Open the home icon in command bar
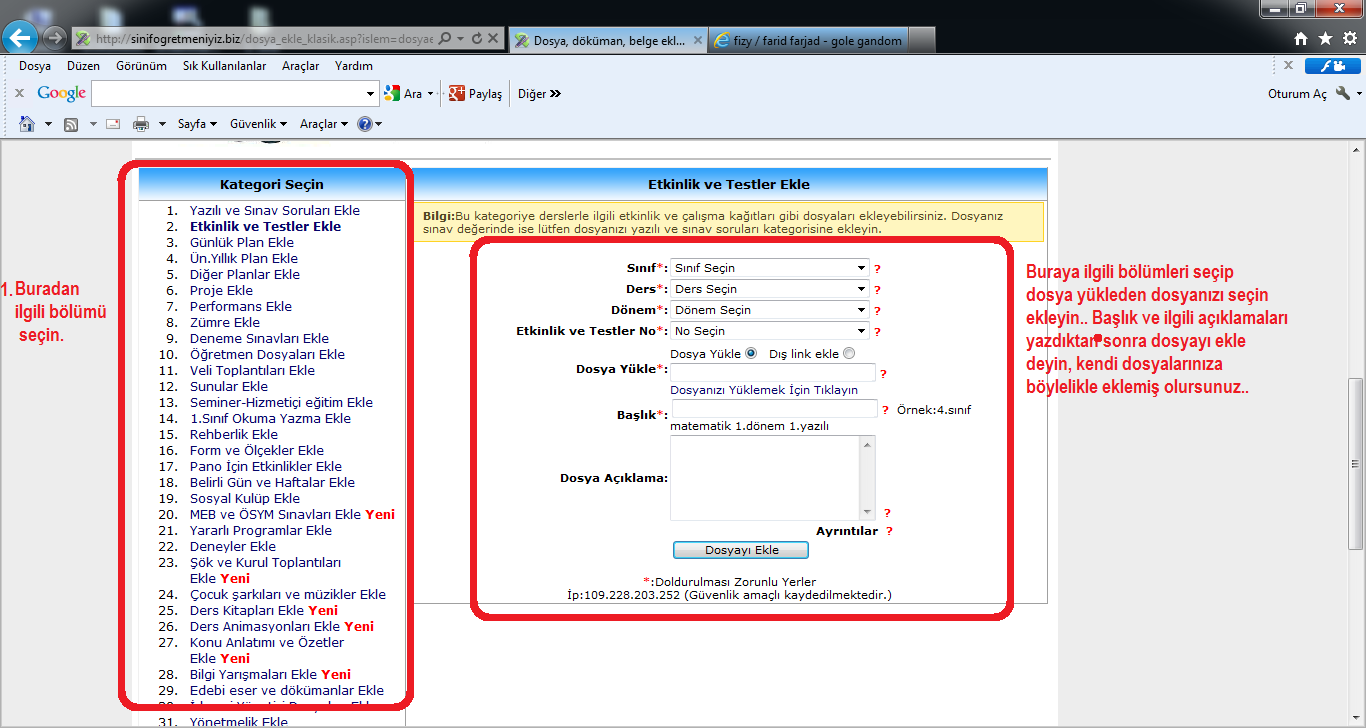Viewport: 1366px width, 728px height. point(27,124)
